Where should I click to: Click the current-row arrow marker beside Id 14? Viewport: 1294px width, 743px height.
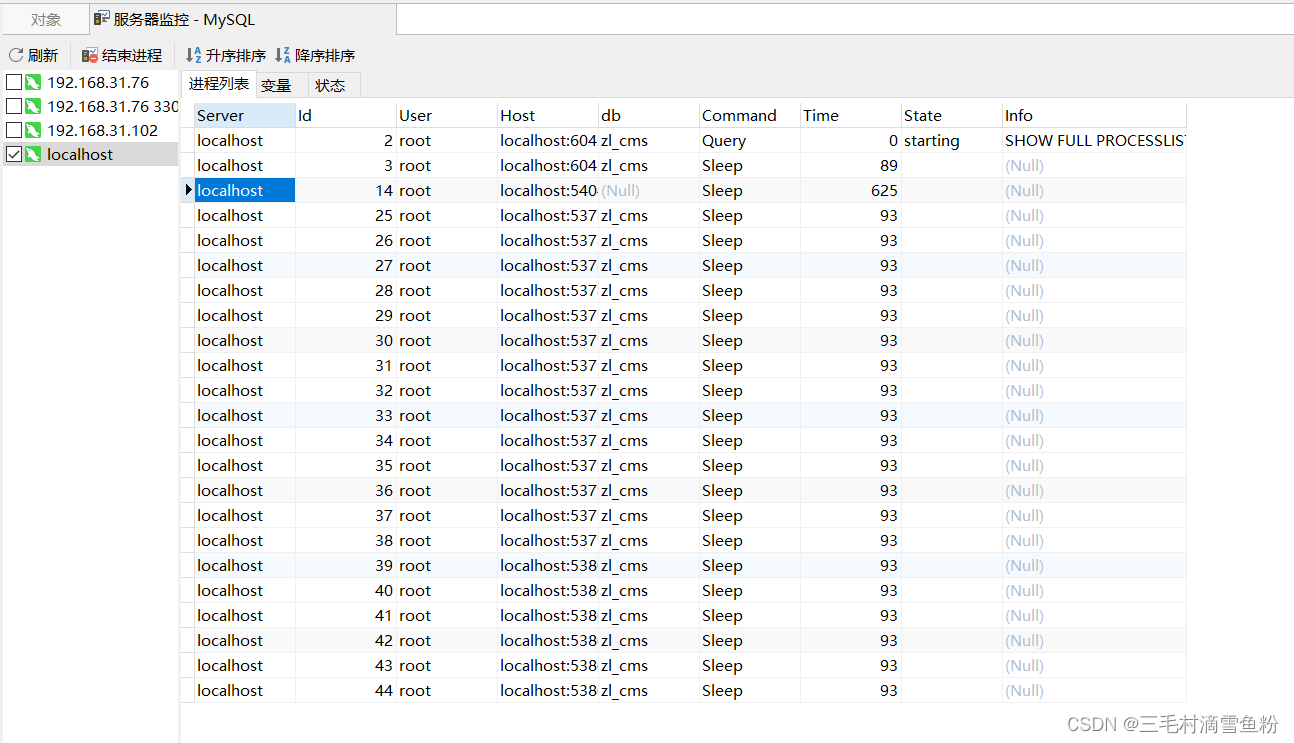(x=188, y=190)
